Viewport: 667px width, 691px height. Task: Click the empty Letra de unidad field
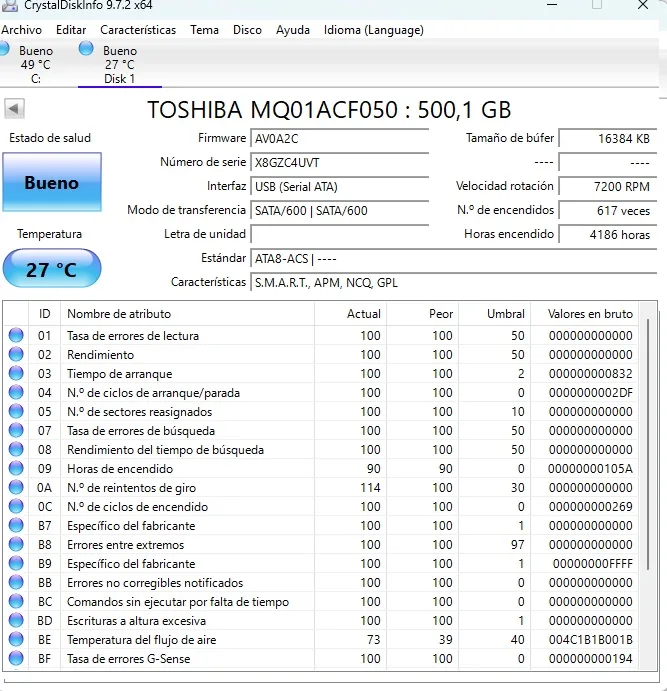pos(340,234)
